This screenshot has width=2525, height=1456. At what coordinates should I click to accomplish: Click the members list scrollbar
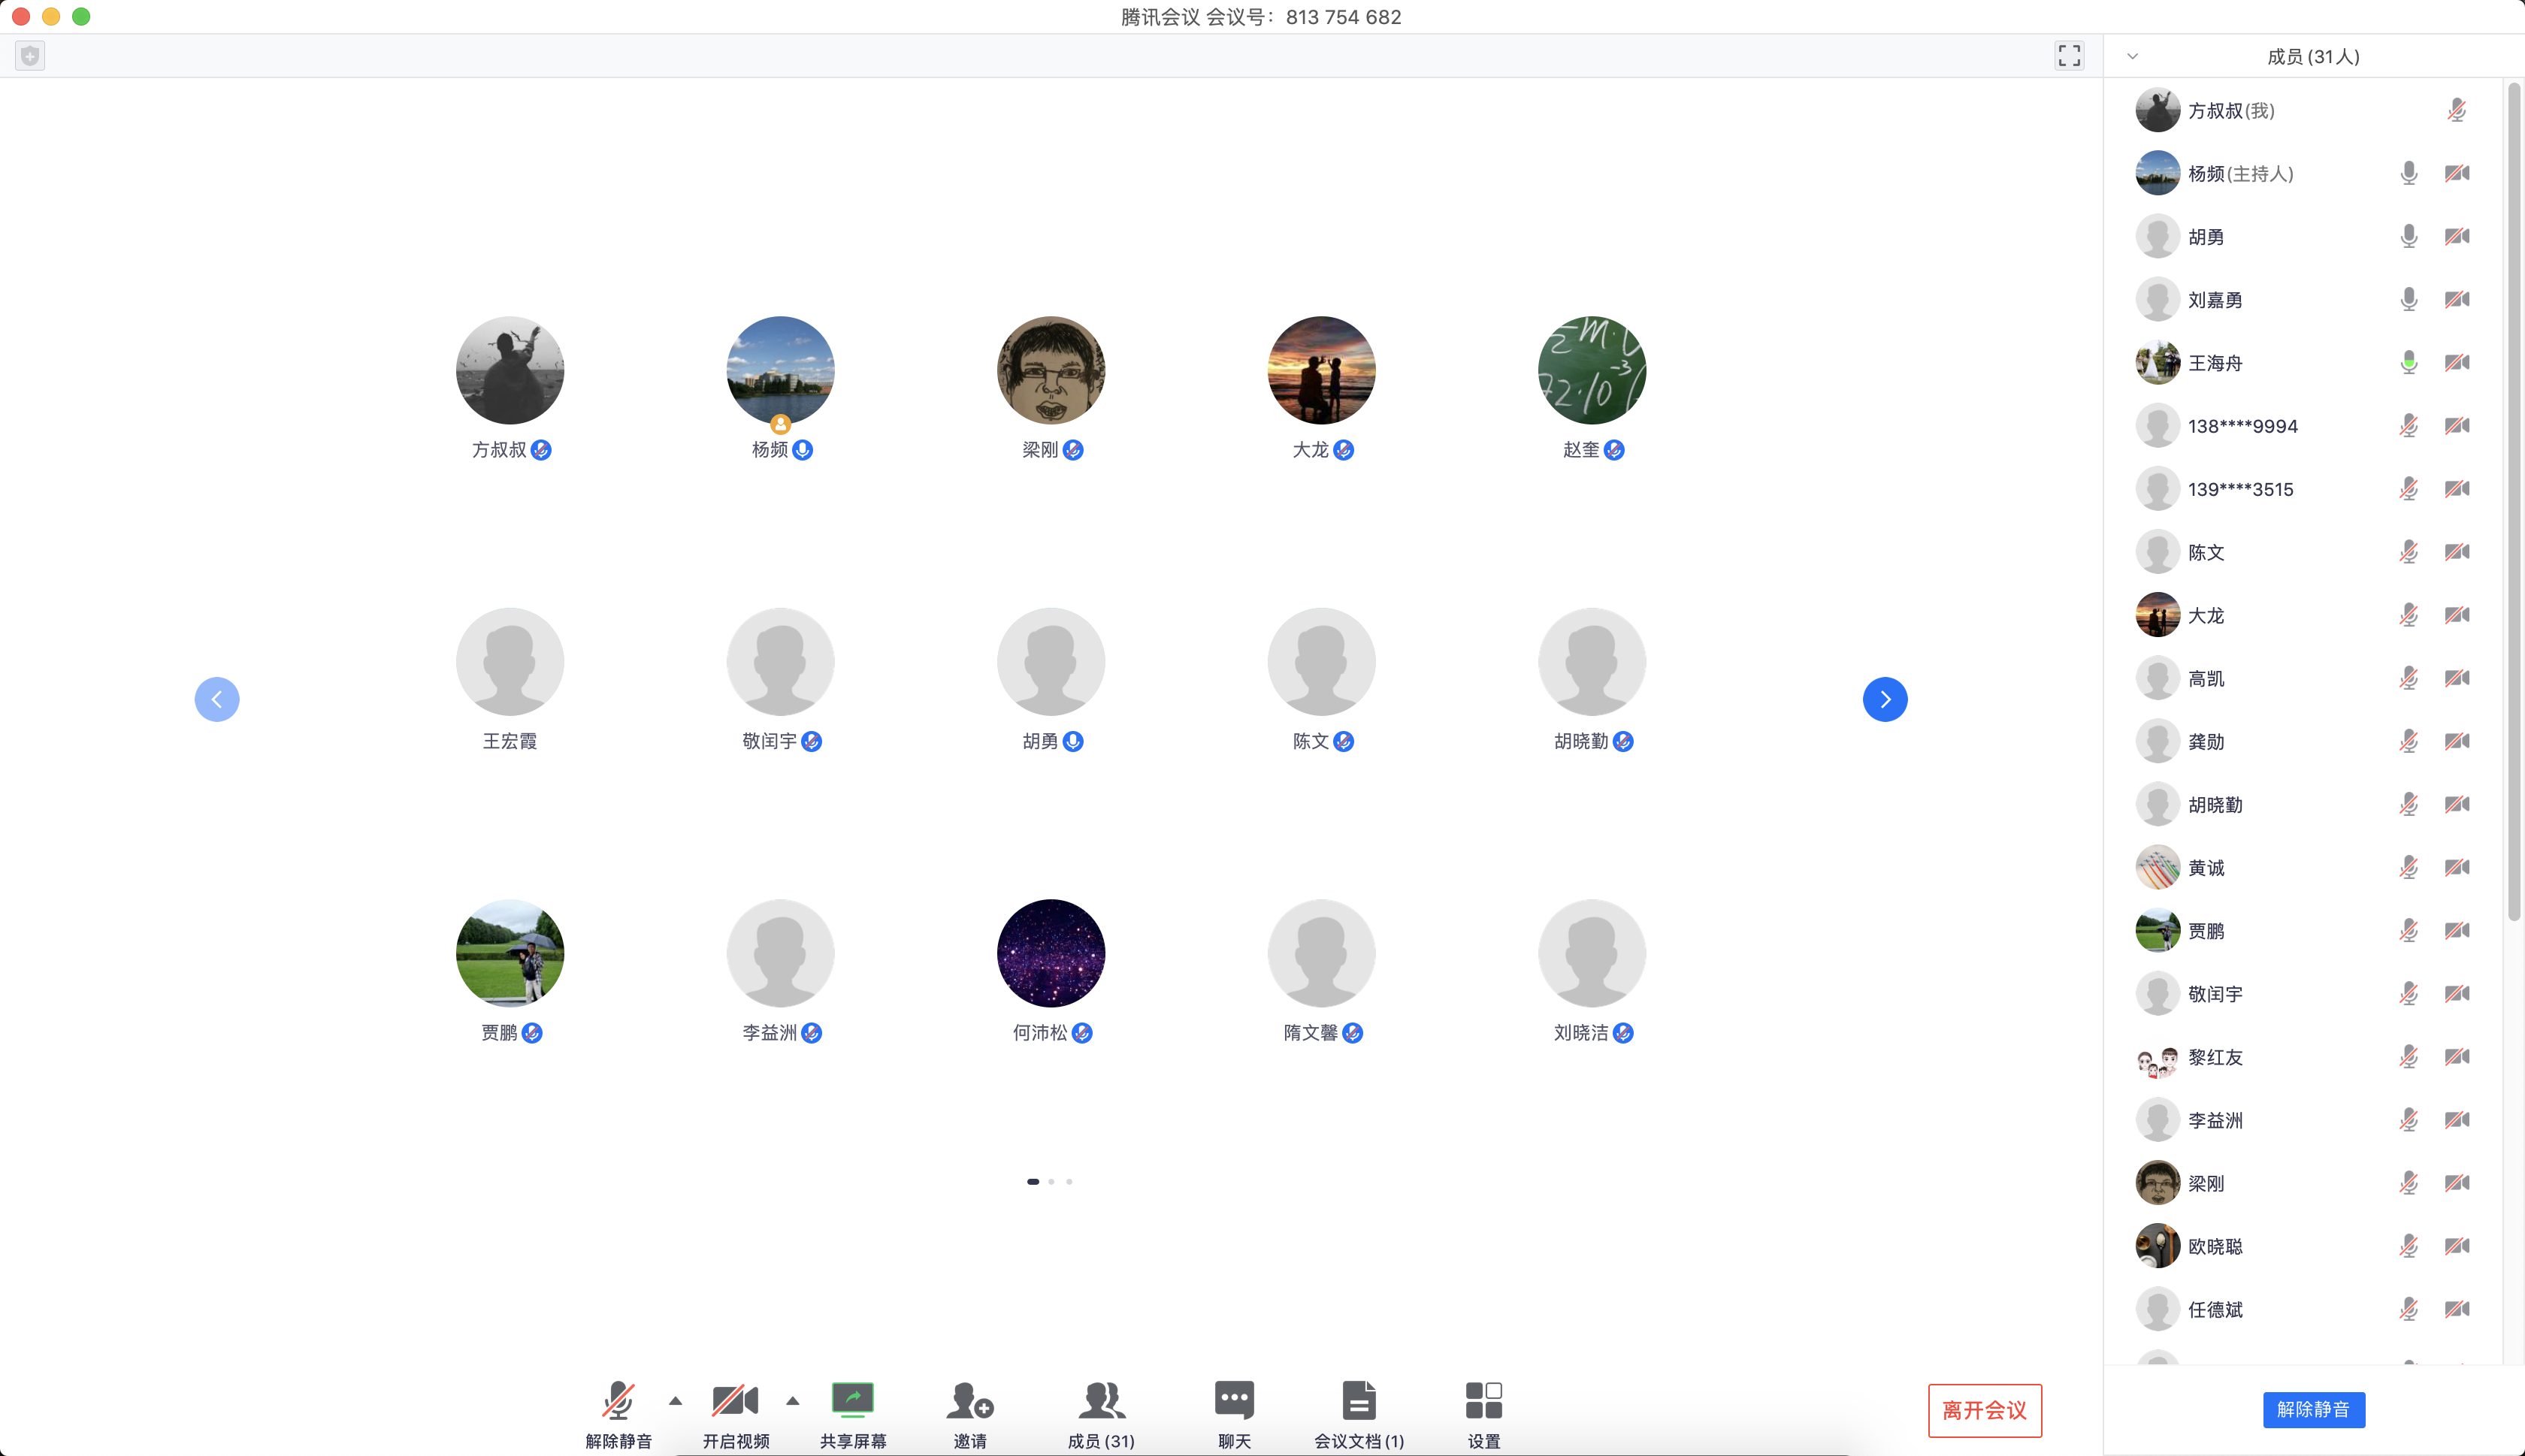coord(2513,500)
